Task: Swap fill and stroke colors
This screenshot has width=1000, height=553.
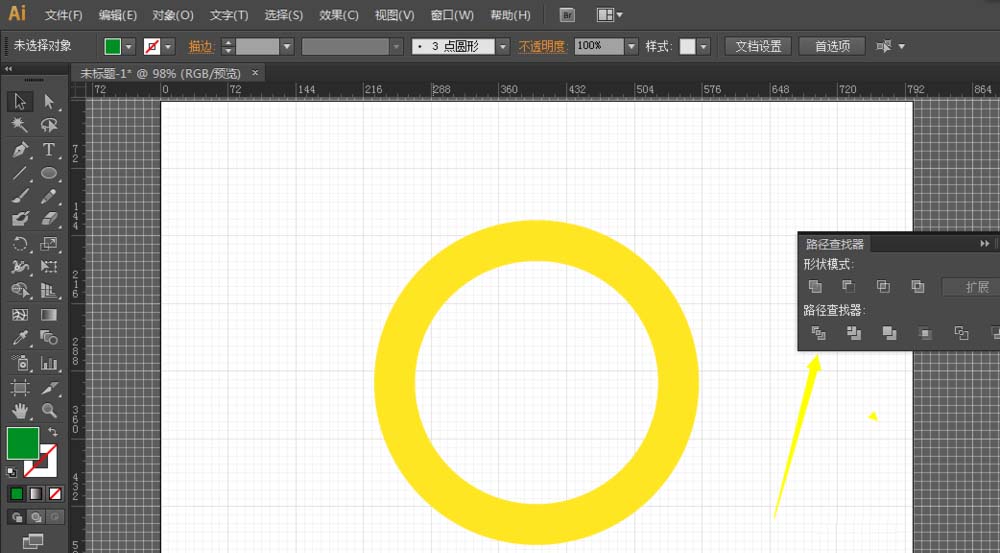Action: (52, 431)
